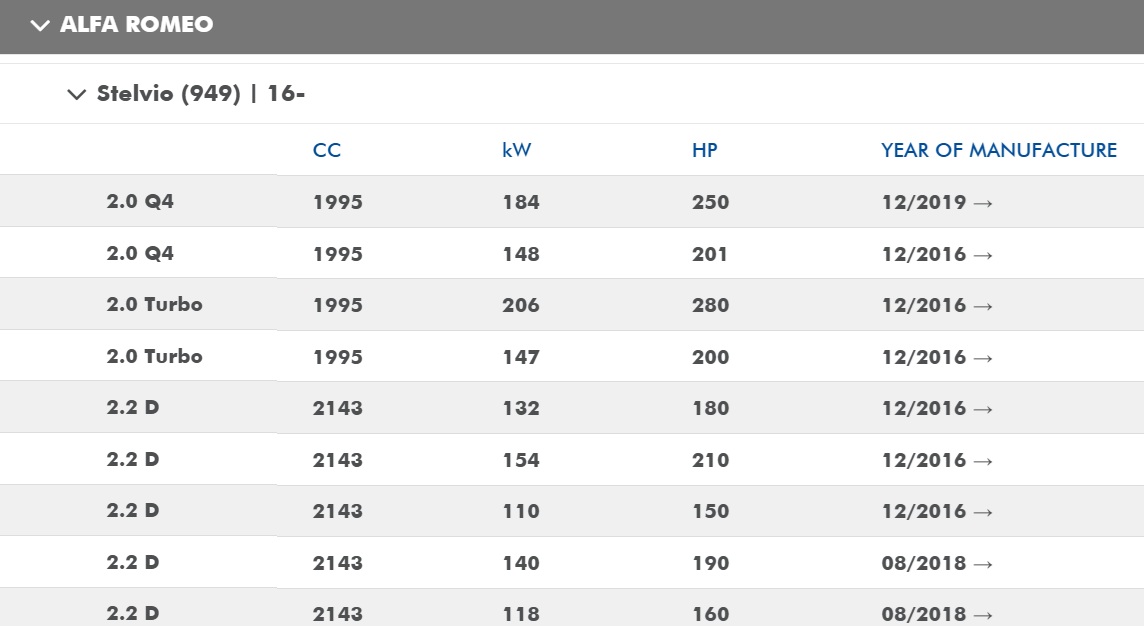This screenshot has width=1144, height=626.
Task: Collapse the ALFA ROMEO section chevron
Action: coord(40,26)
